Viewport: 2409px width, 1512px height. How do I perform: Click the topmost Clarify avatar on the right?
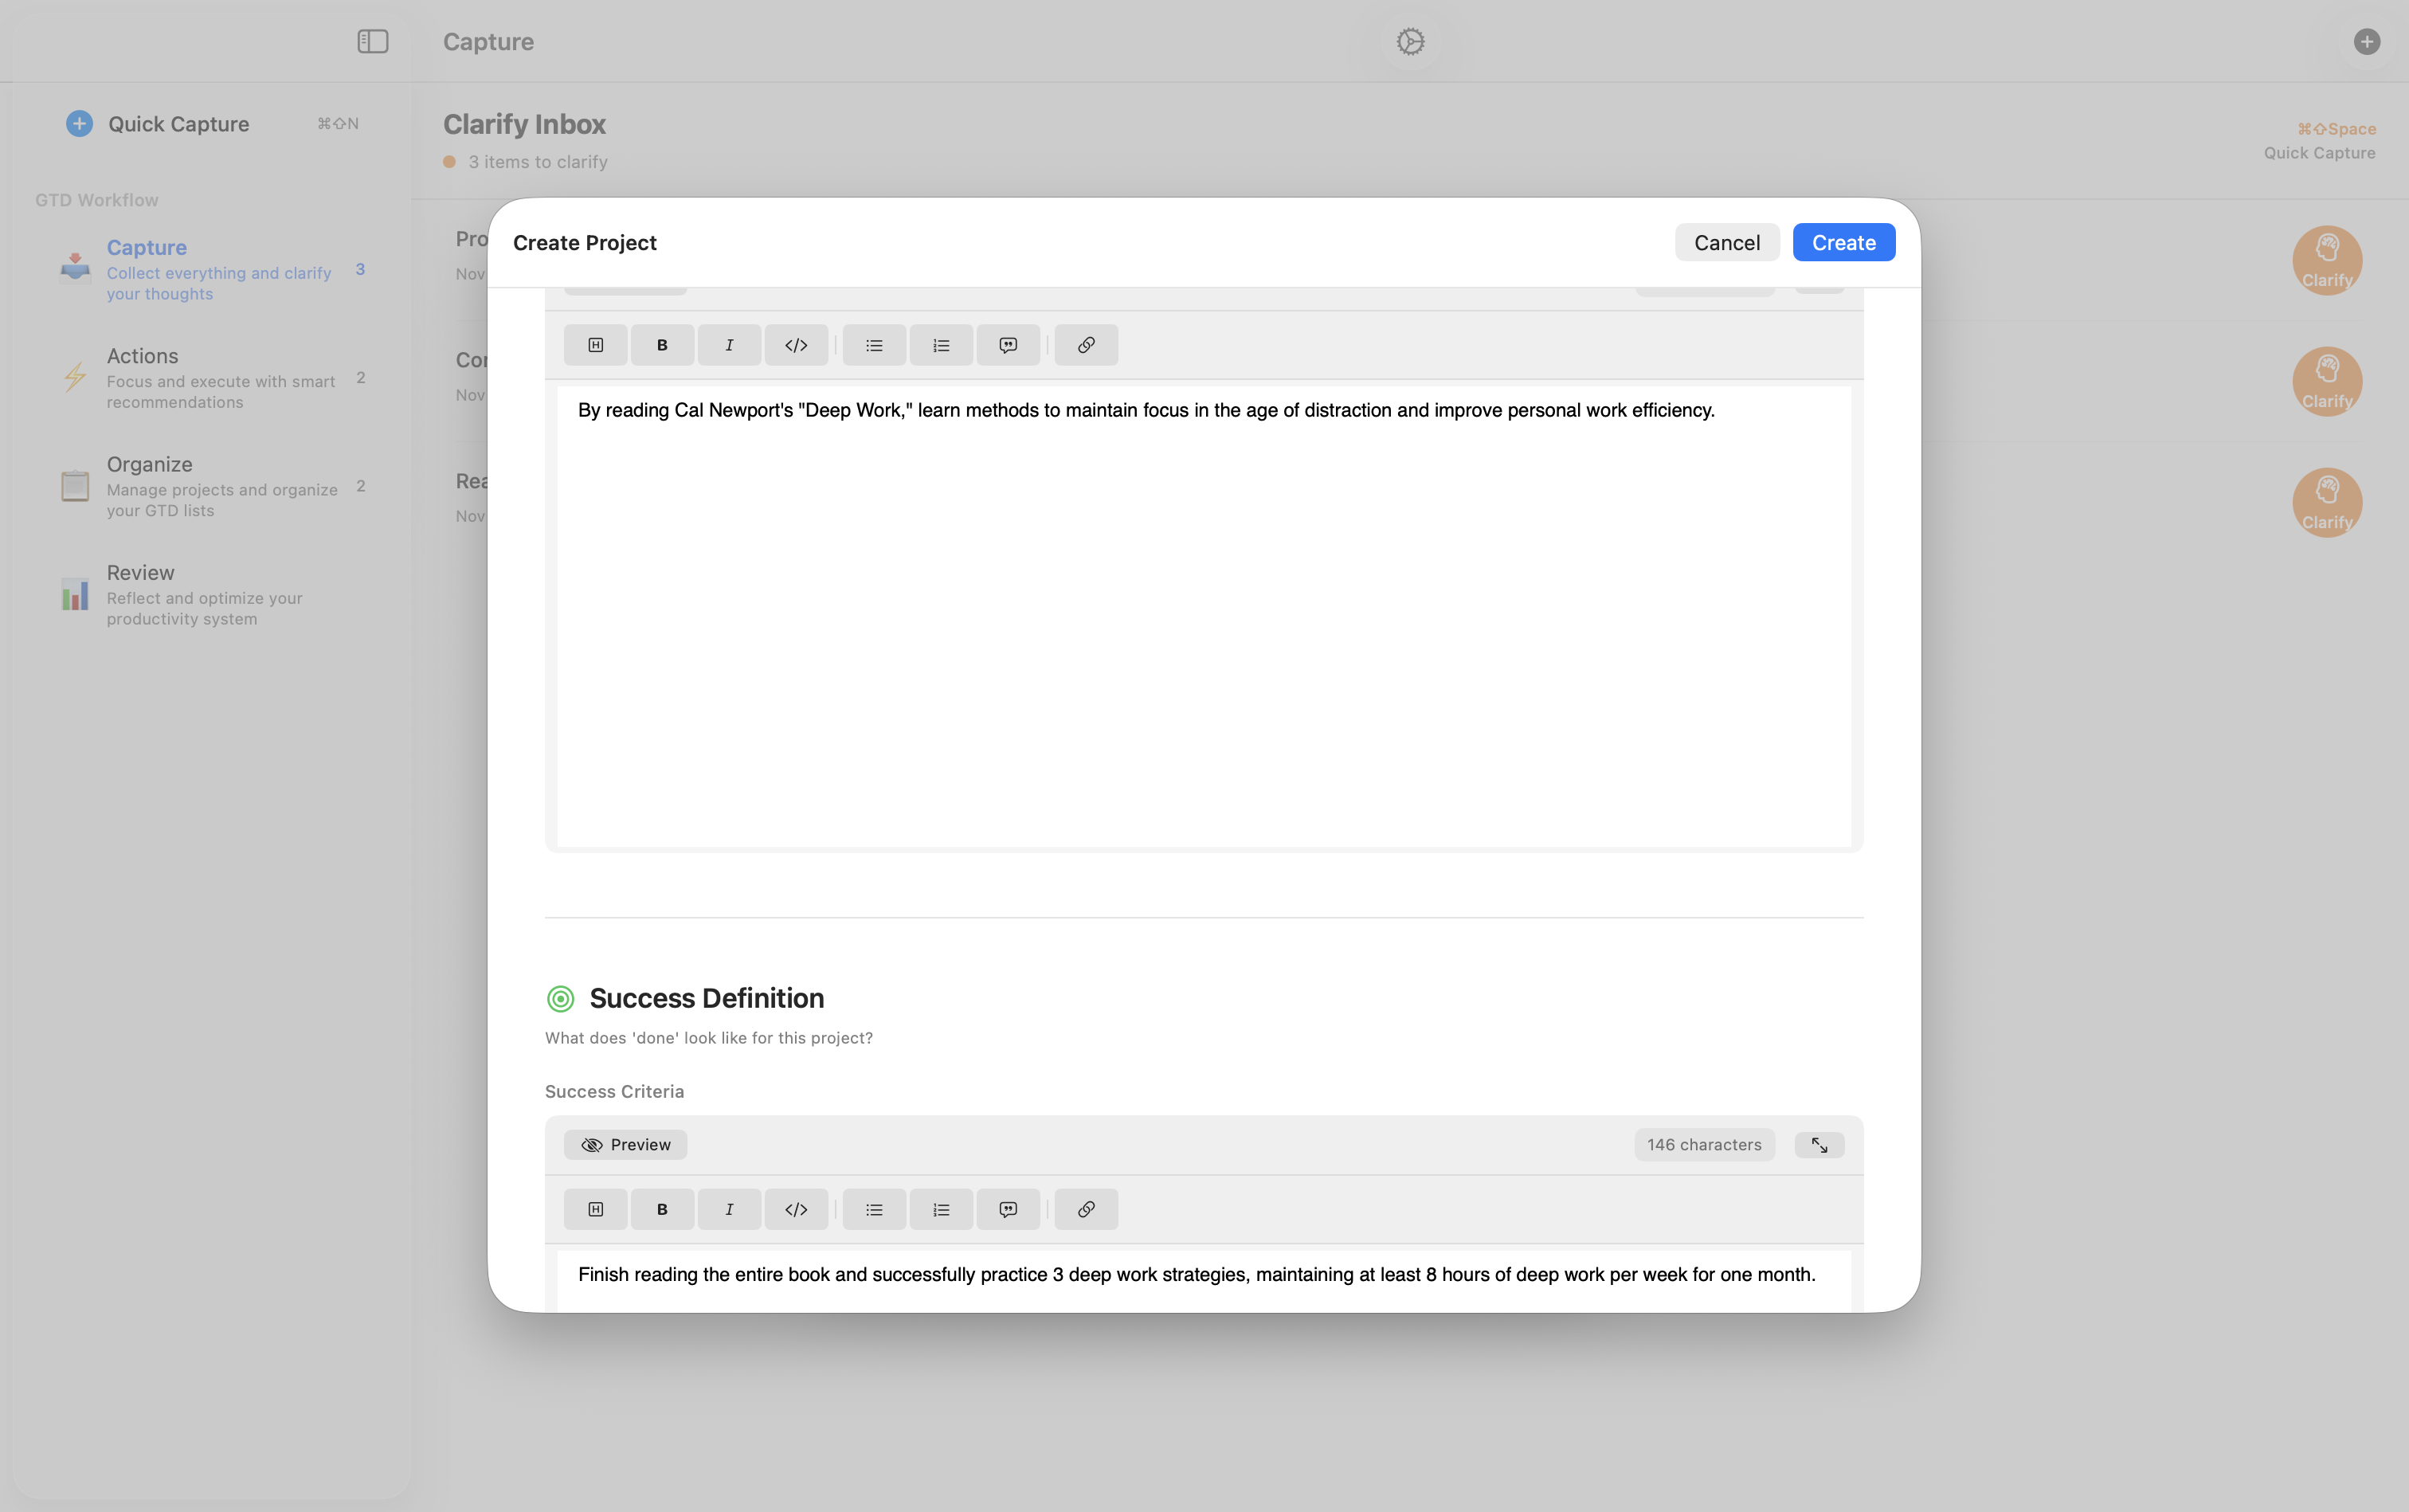[x=2327, y=260]
